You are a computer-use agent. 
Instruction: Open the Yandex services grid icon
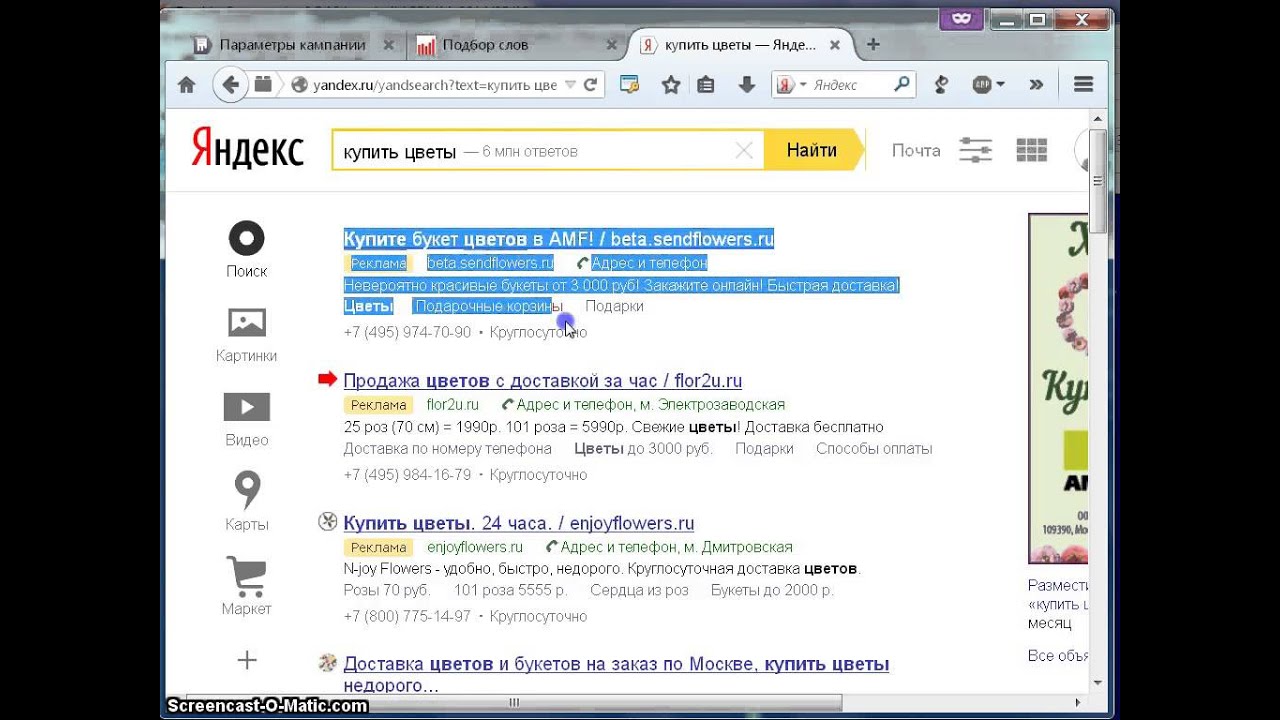coord(1031,150)
